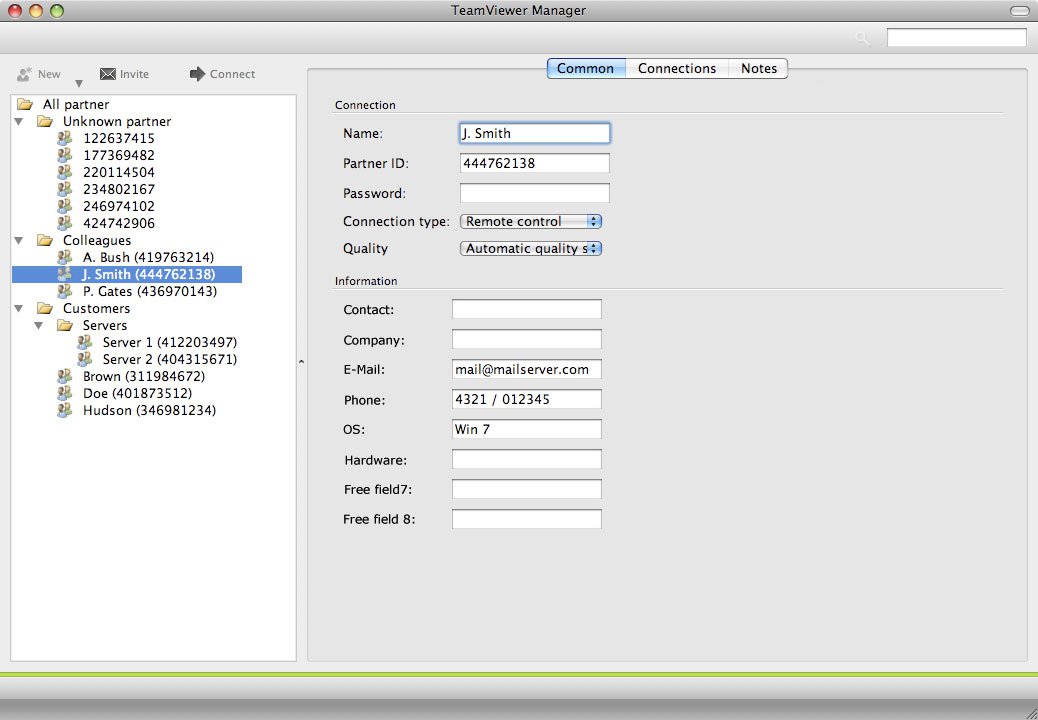Click the Free field 8 input
Image resolution: width=1038 pixels, height=720 pixels.
(x=527, y=519)
